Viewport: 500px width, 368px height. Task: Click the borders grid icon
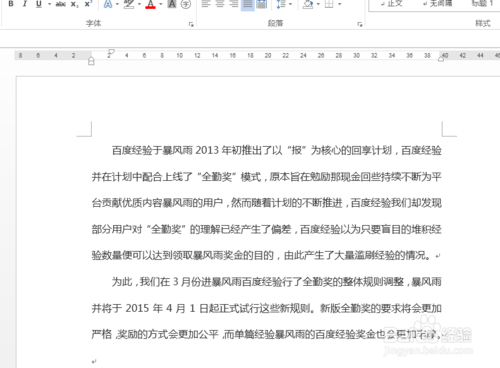click(329, 4)
